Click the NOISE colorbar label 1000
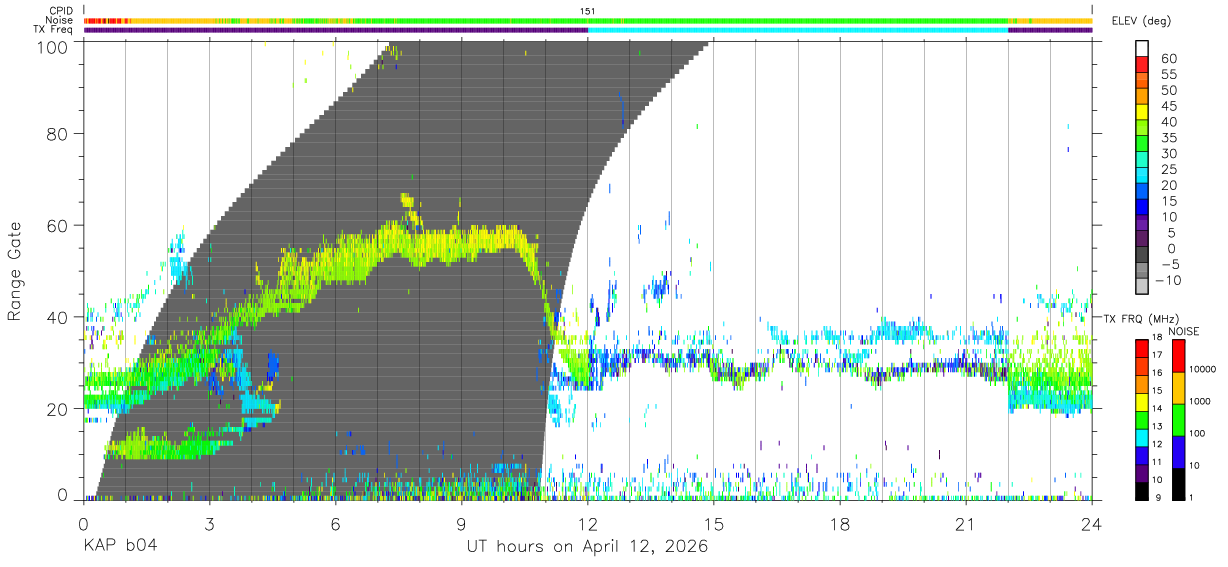 (x=1201, y=402)
